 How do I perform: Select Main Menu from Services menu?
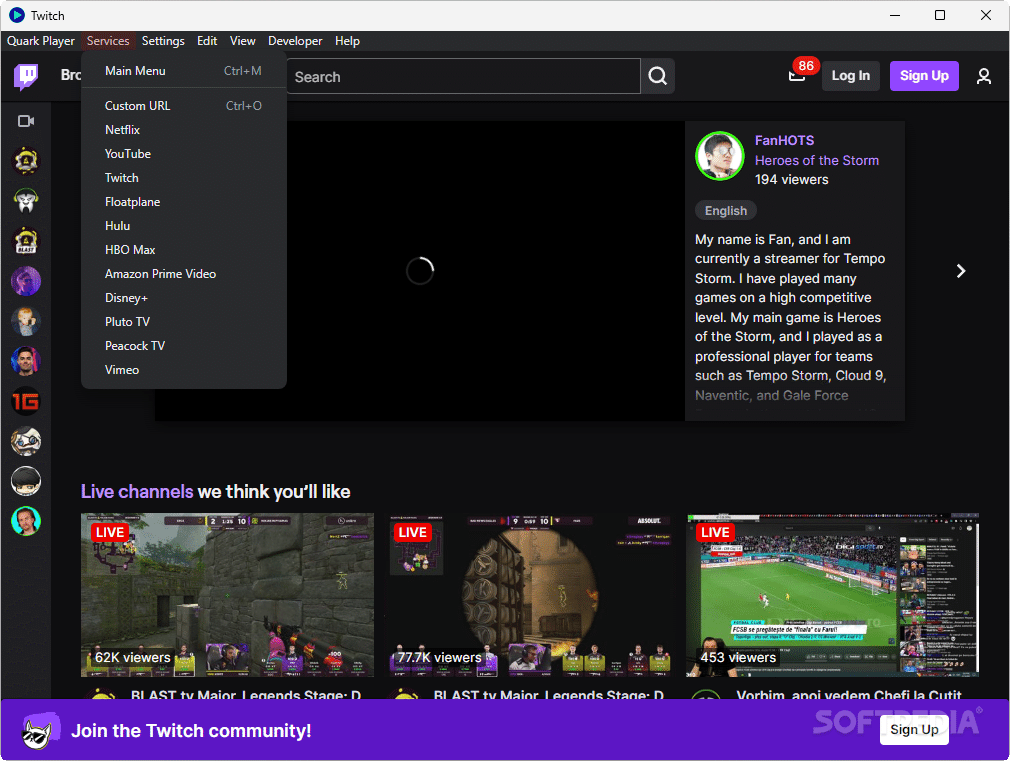tap(184, 71)
